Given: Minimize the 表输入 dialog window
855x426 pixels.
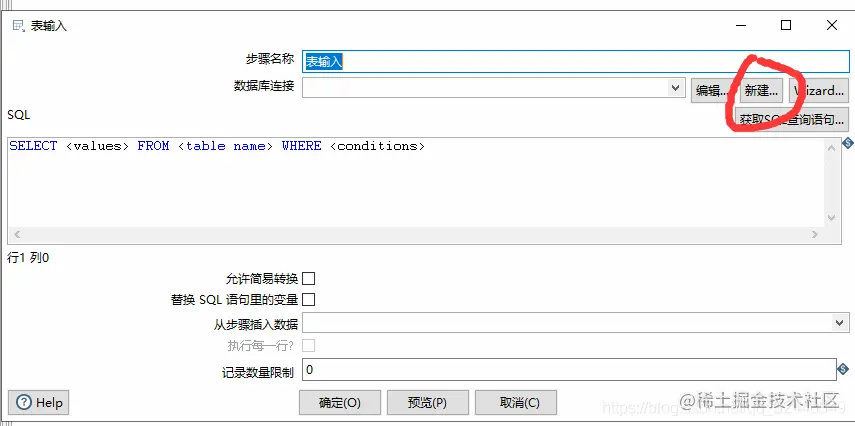Looking at the screenshot, I should [x=741, y=25].
